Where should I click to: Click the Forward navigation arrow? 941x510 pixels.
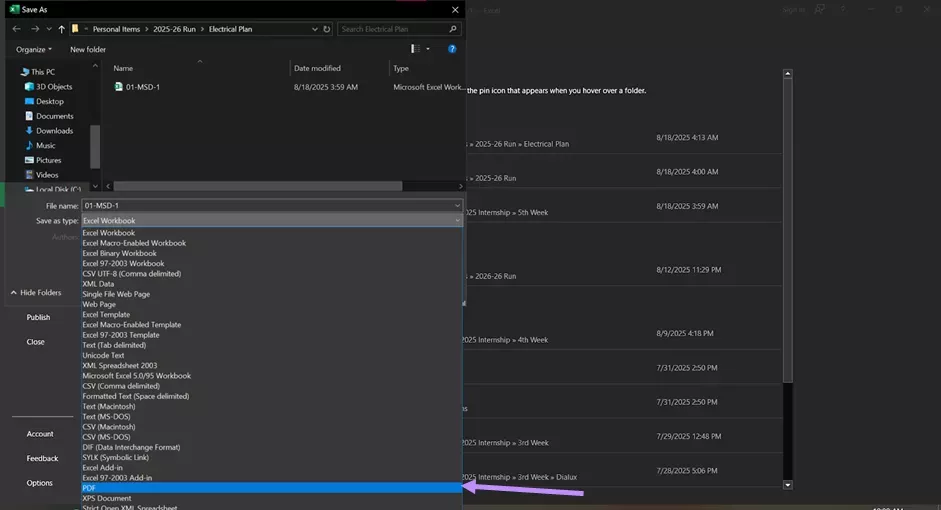click(35, 29)
